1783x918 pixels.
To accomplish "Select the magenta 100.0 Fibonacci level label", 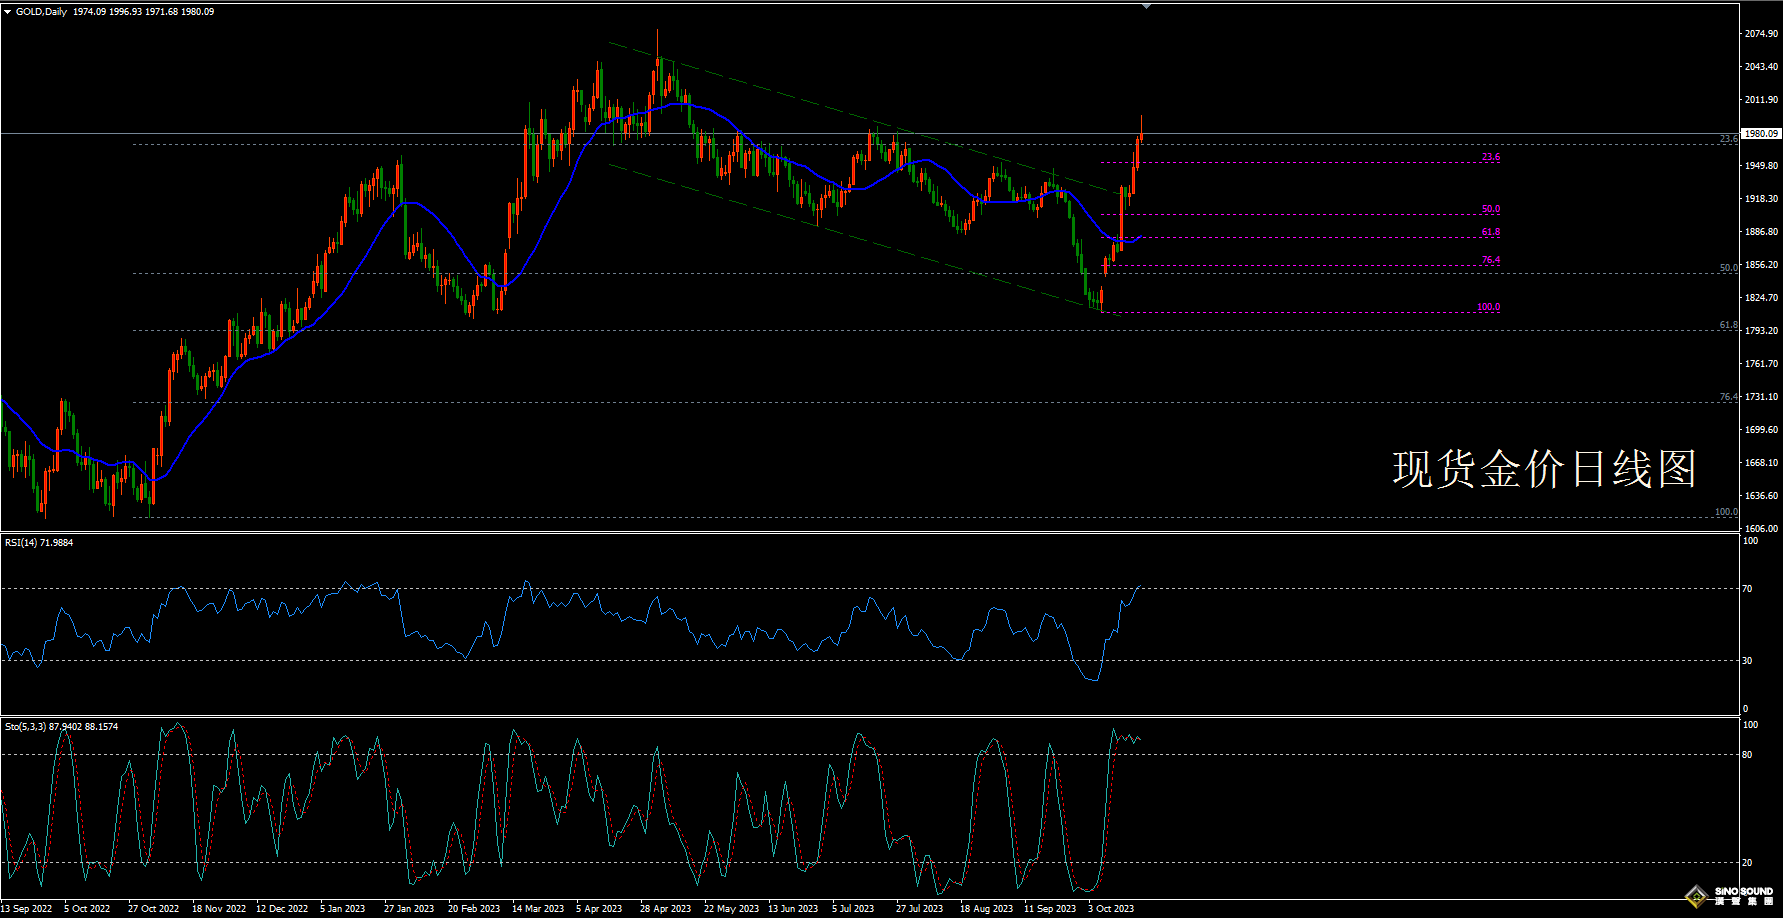I will coord(1488,307).
